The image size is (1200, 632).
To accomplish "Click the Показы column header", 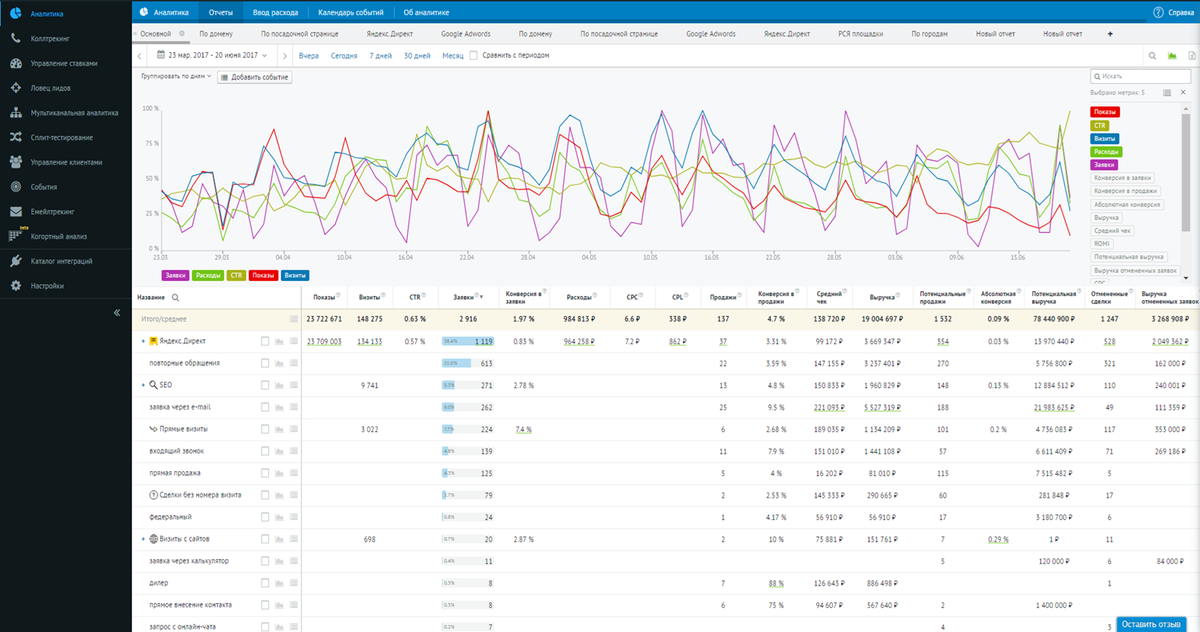I will [323, 297].
